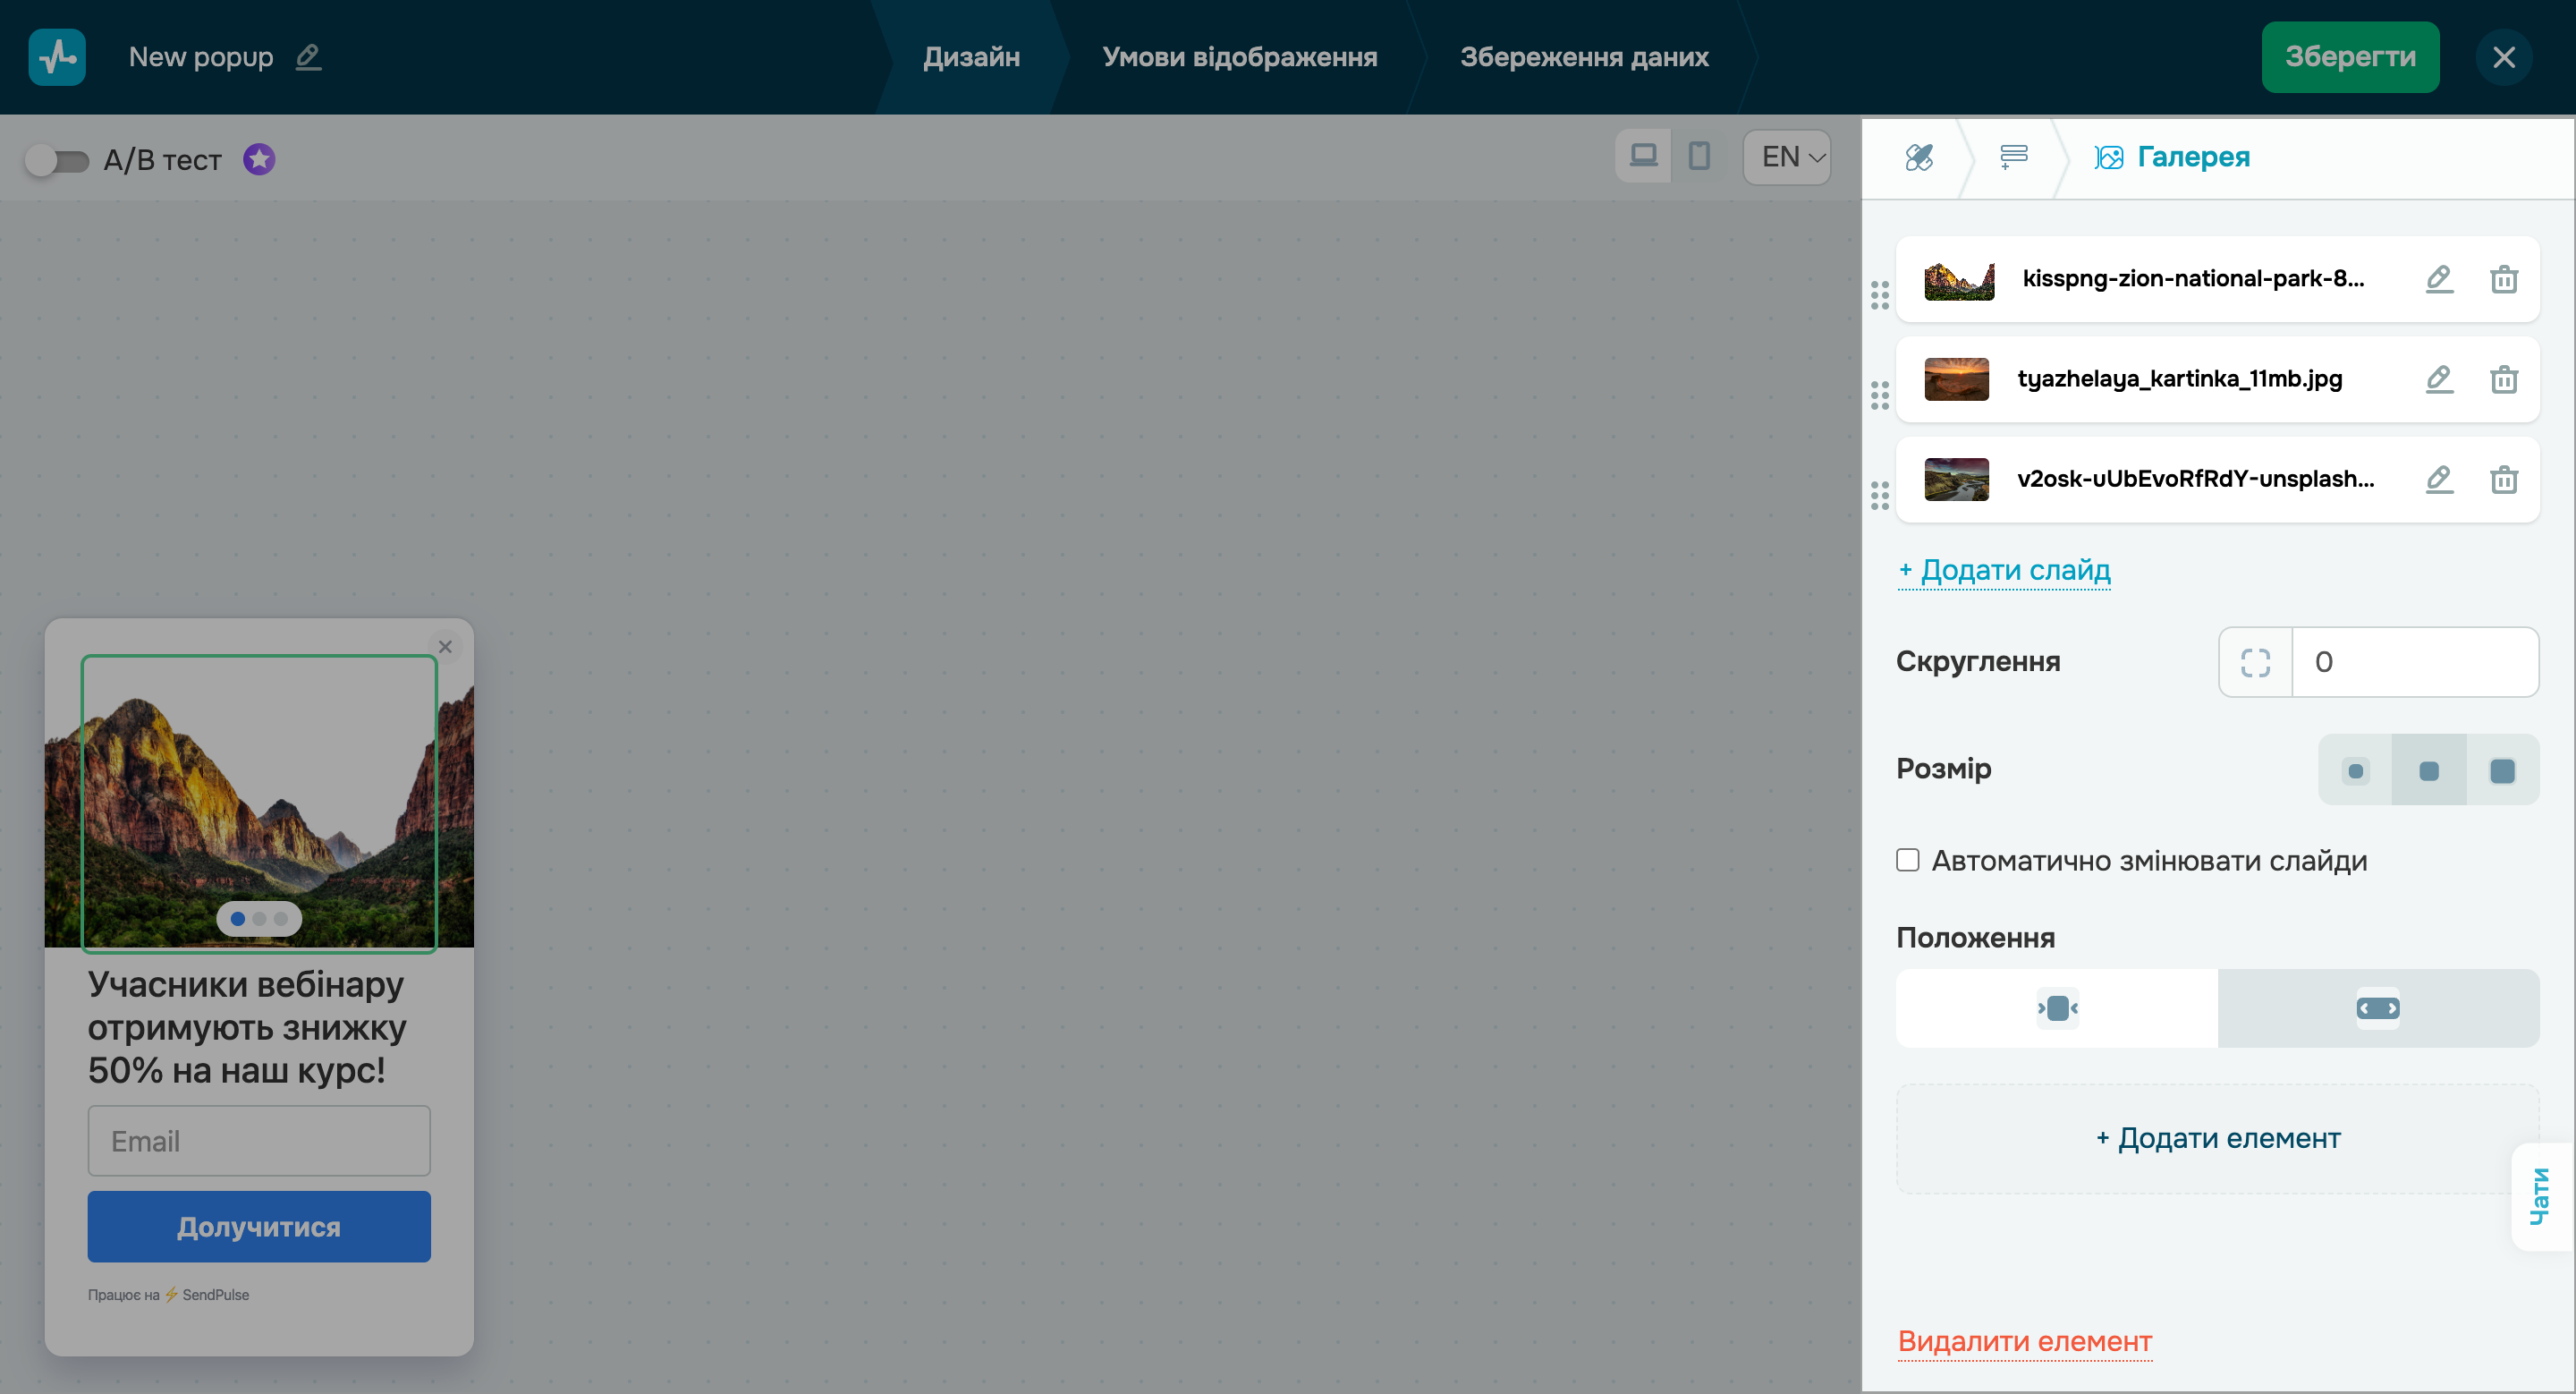Delete the v2osk unsplash slide
This screenshot has width=2576, height=1394.
(x=2503, y=479)
